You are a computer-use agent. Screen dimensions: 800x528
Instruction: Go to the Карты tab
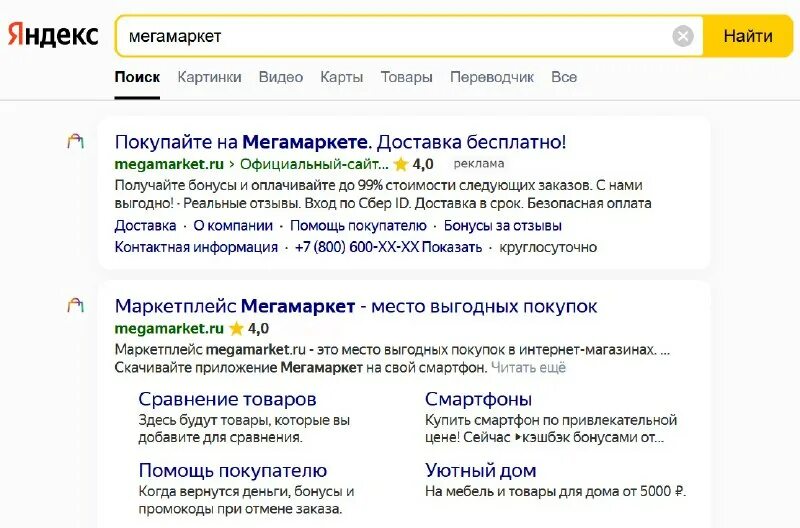(341, 77)
